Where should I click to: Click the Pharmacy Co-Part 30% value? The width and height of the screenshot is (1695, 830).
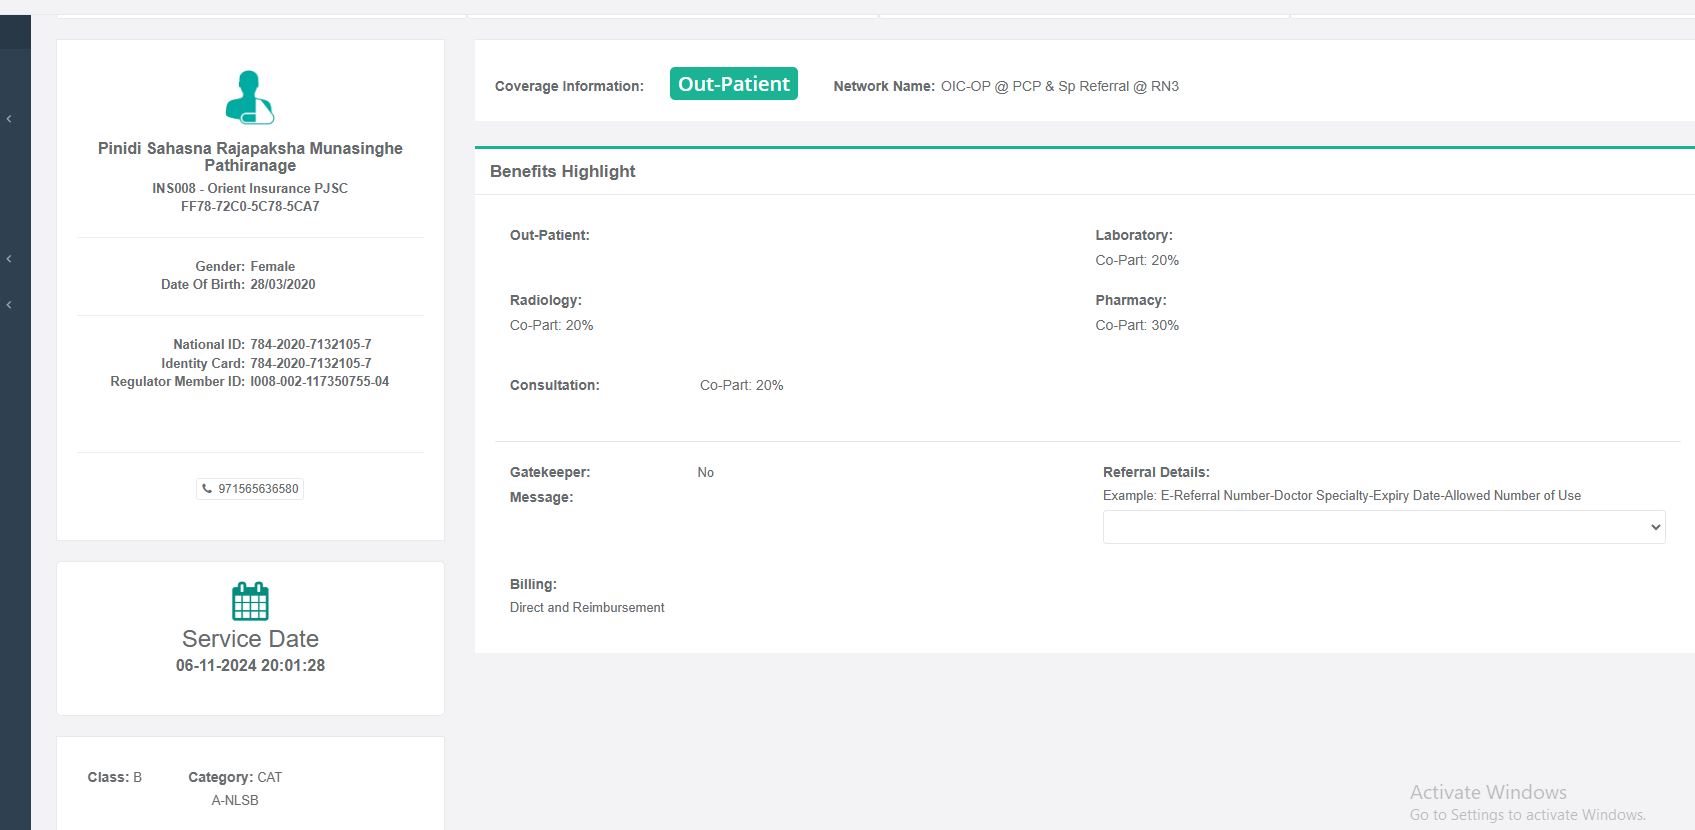[x=1136, y=325]
